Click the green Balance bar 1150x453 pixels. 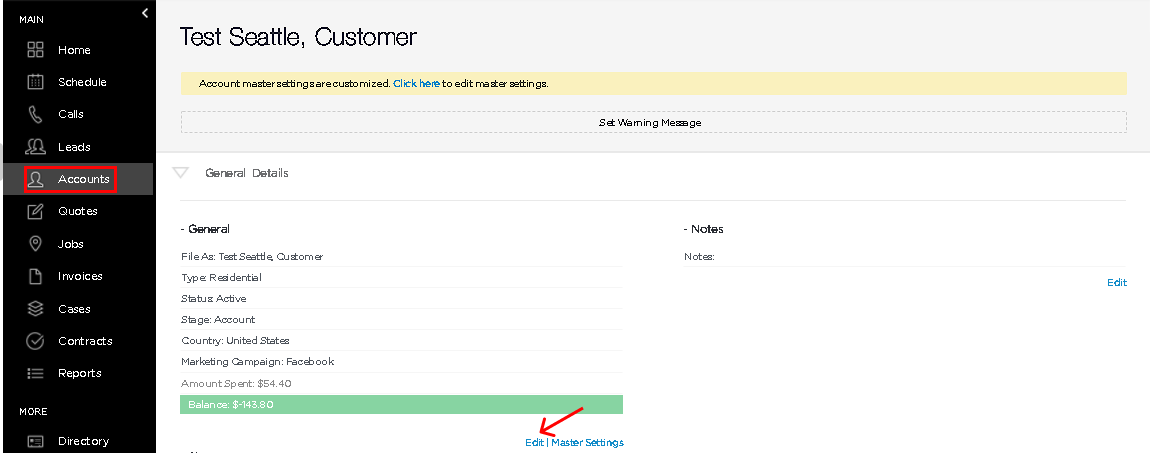[401, 405]
